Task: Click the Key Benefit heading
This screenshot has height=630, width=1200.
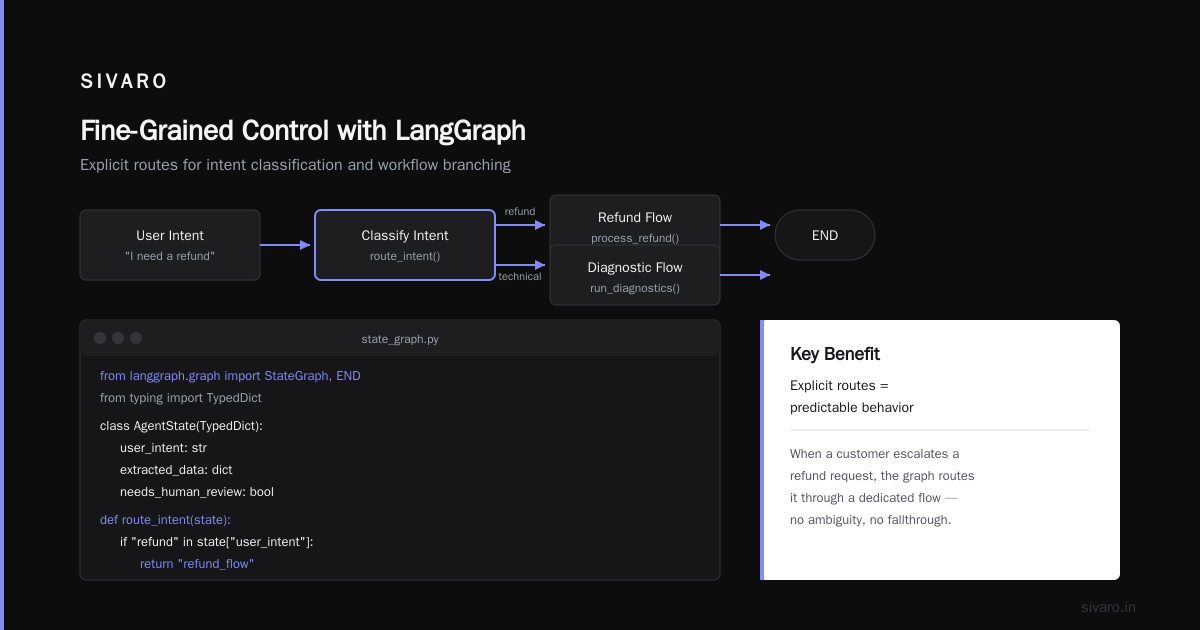Action: point(835,354)
